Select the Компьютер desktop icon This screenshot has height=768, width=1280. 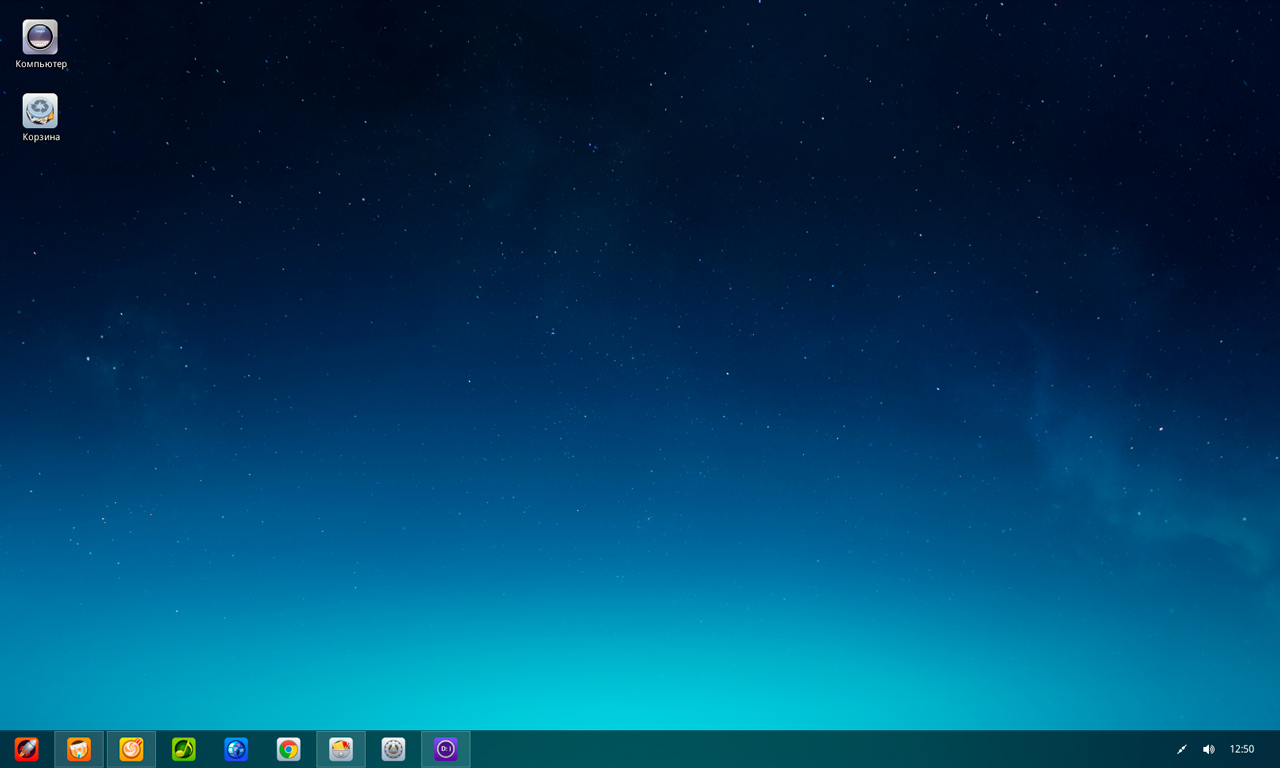pos(40,37)
